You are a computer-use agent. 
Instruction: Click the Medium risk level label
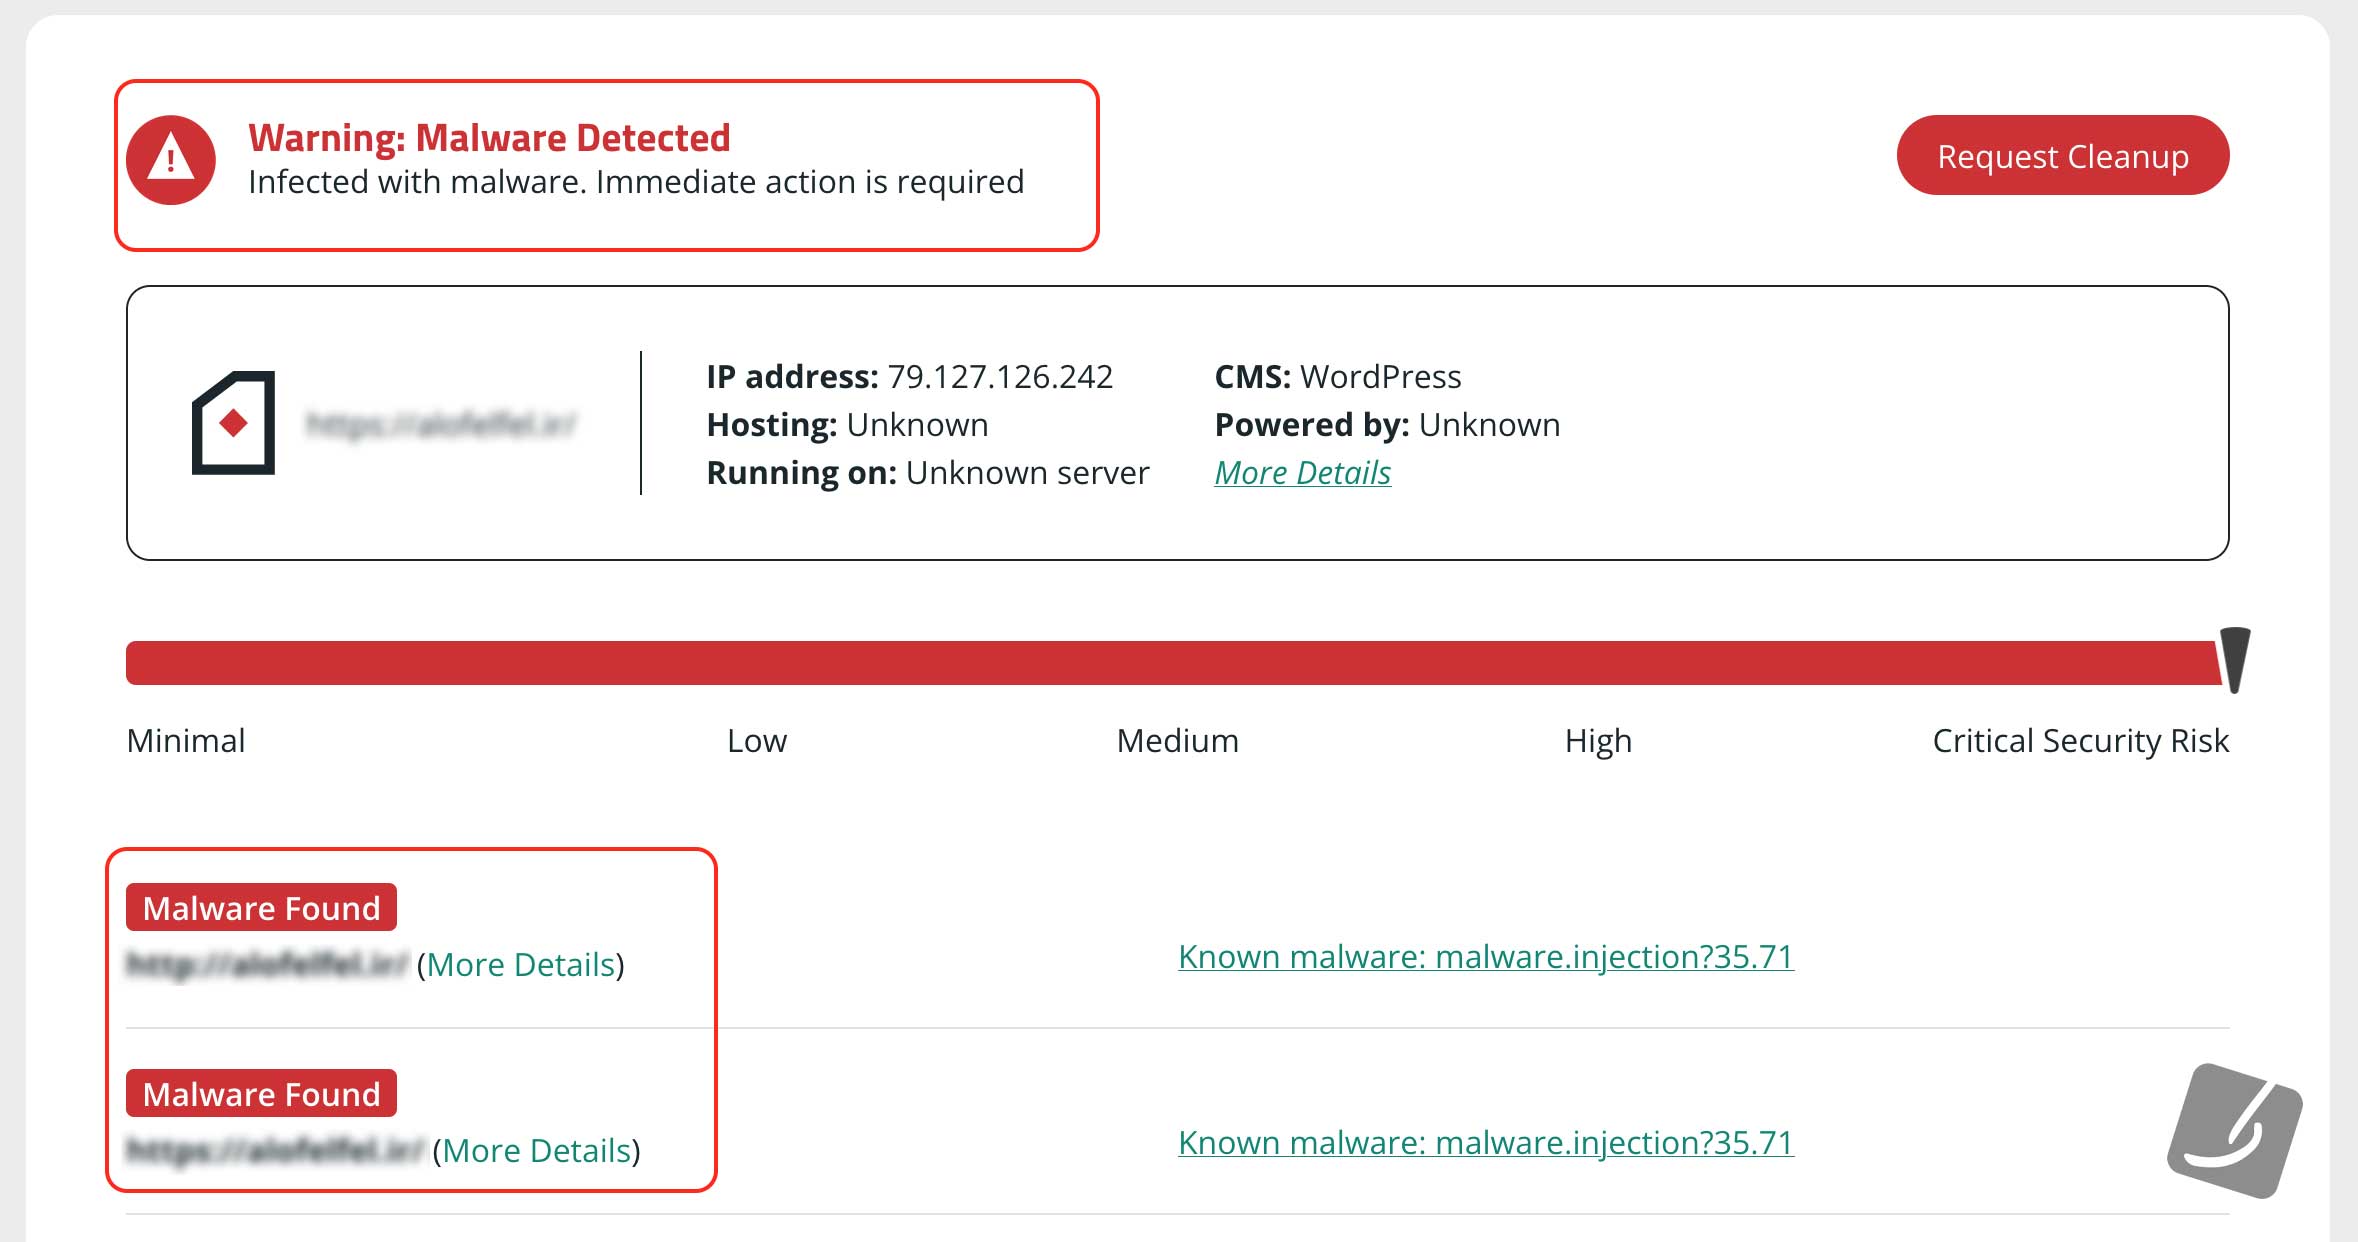[x=1177, y=741]
